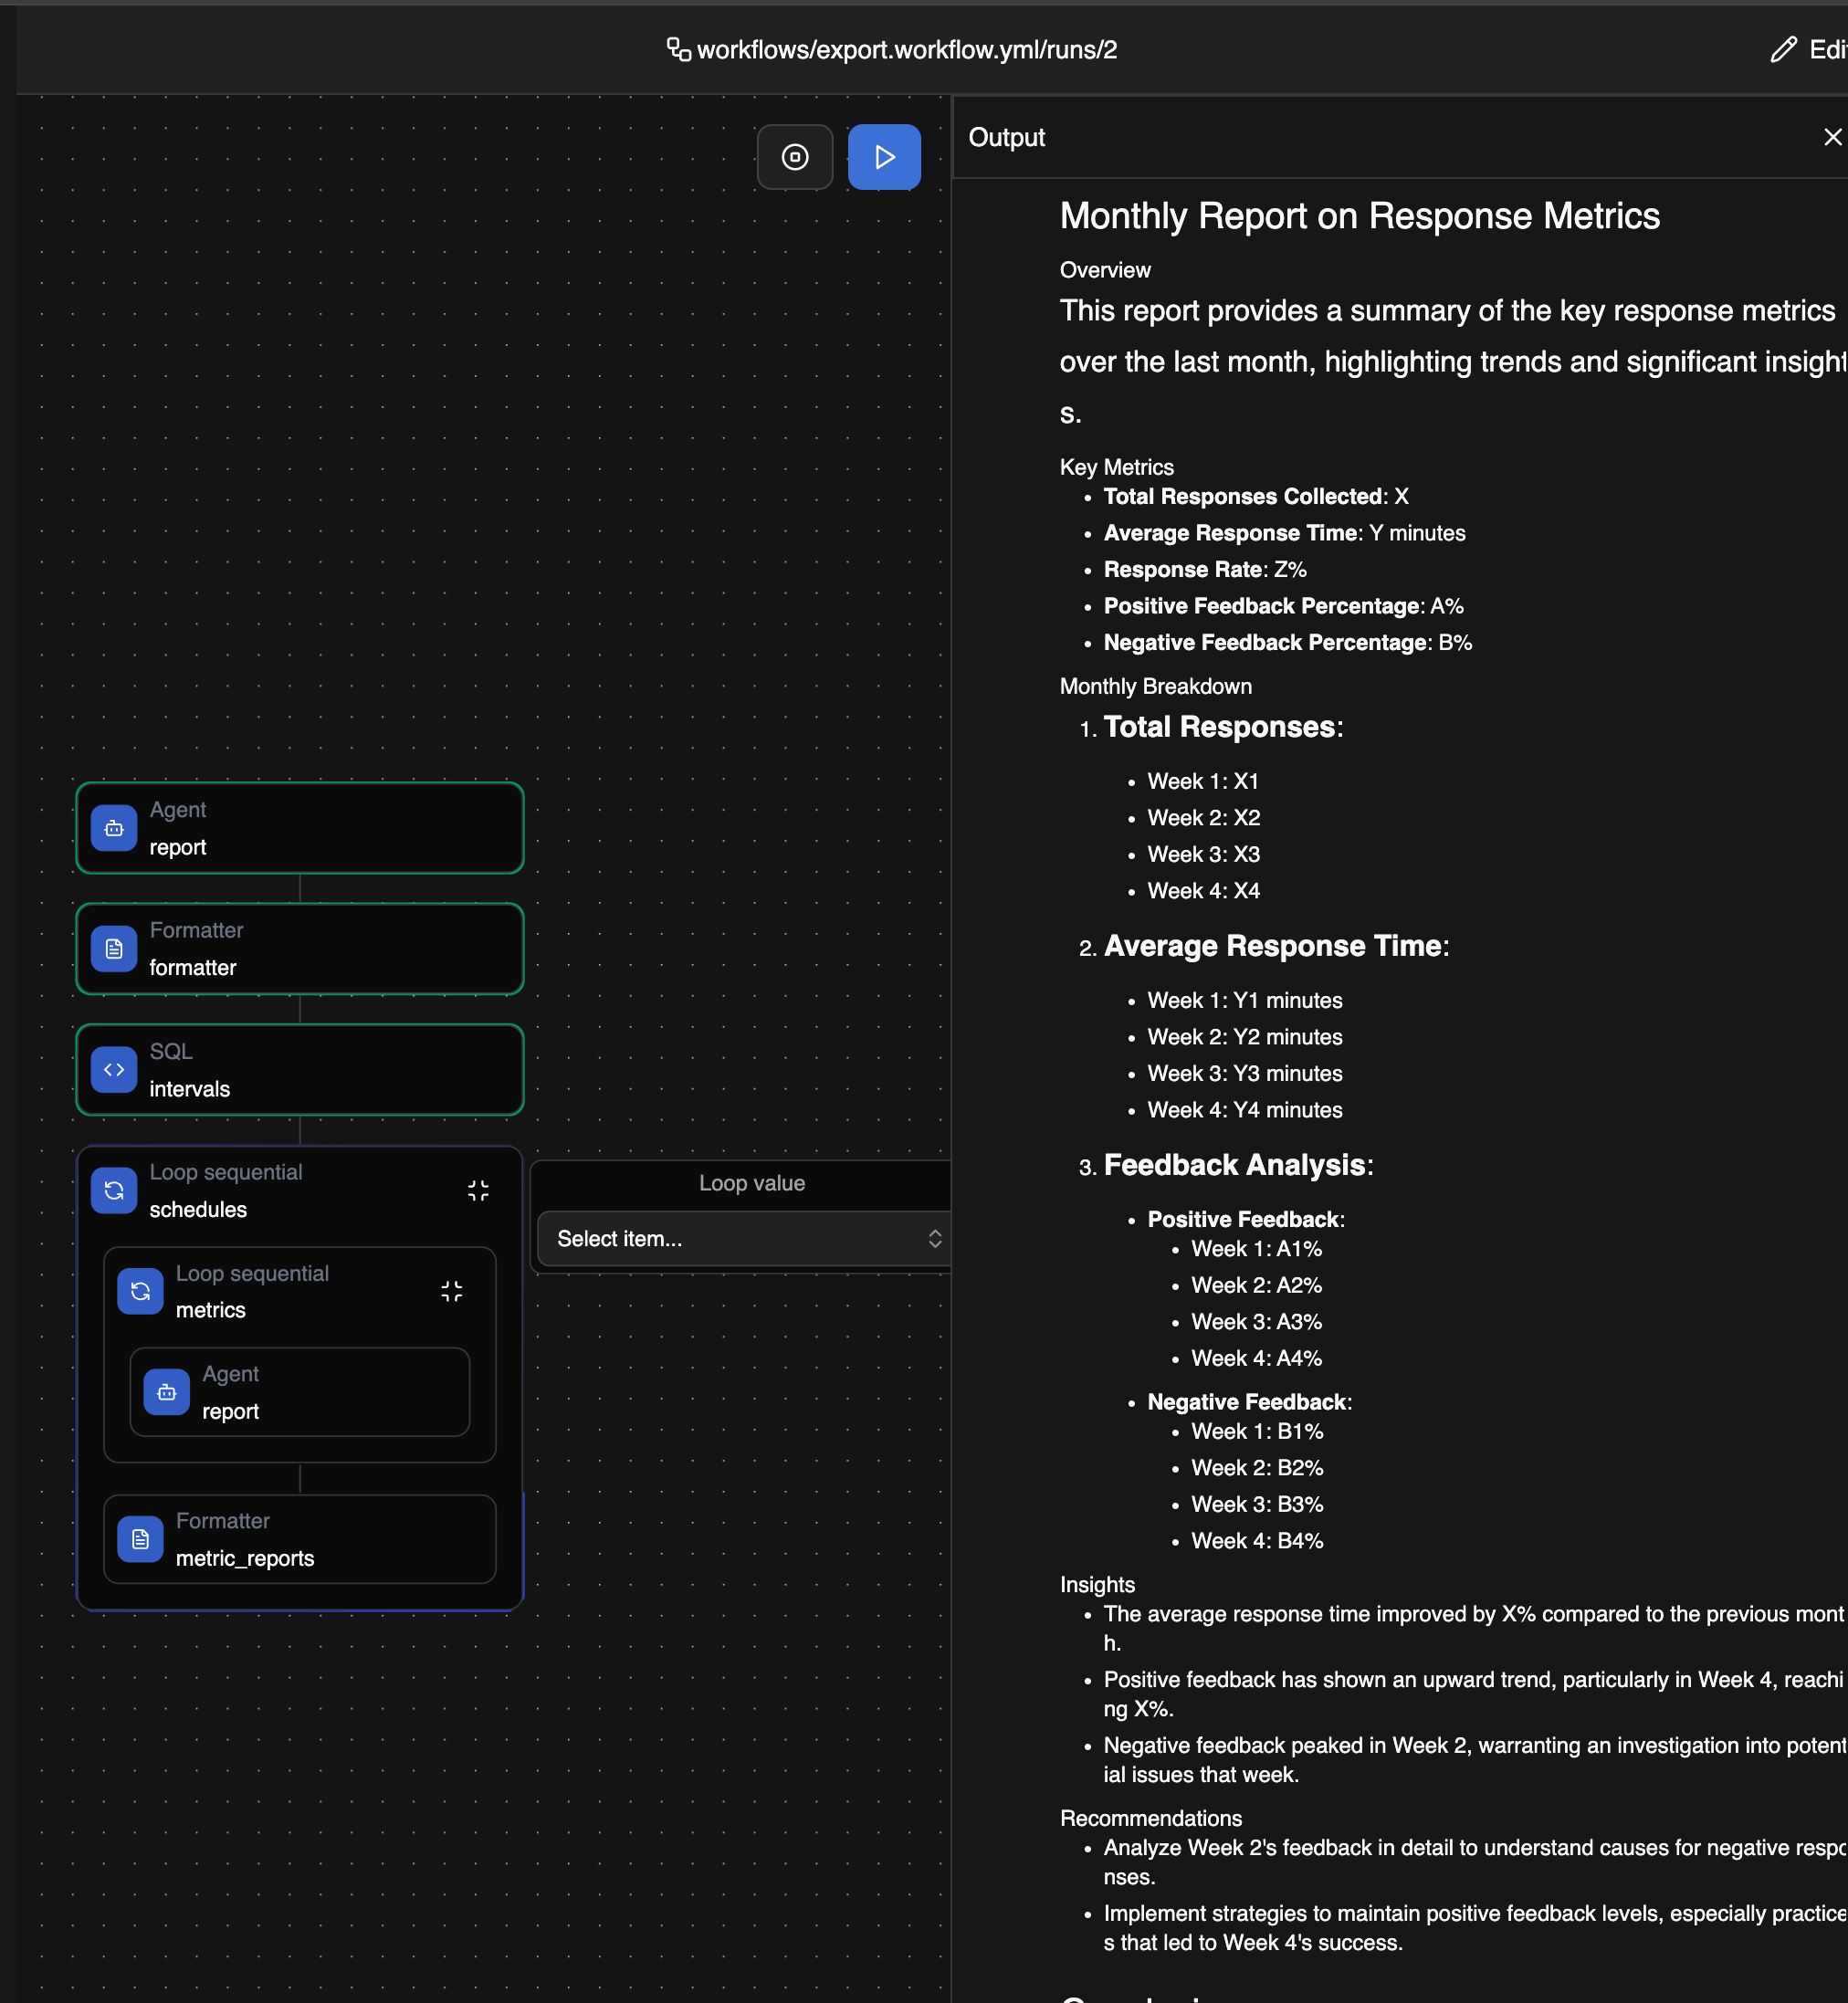This screenshot has width=1848, height=2003.
Task: Click the workflows/export.workflow.yml/runs/2 title
Action: [906, 50]
